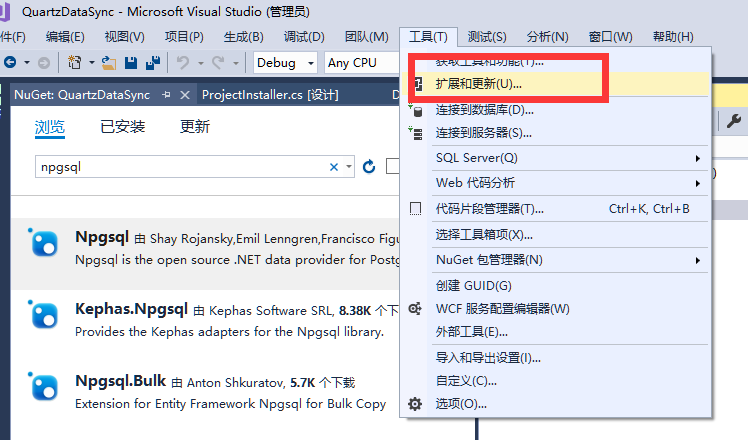Open the 帮助(H) menu
The width and height of the screenshot is (748, 440).
[x=673, y=37]
